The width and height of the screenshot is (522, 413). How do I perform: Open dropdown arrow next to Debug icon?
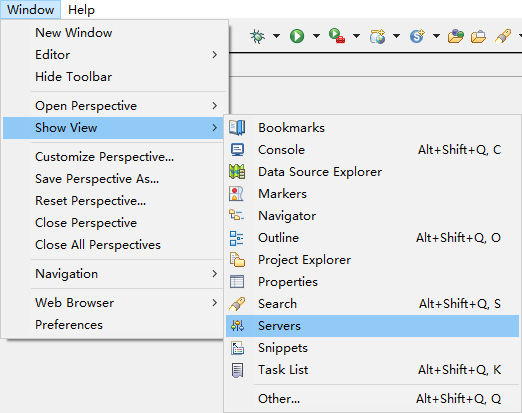point(276,36)
